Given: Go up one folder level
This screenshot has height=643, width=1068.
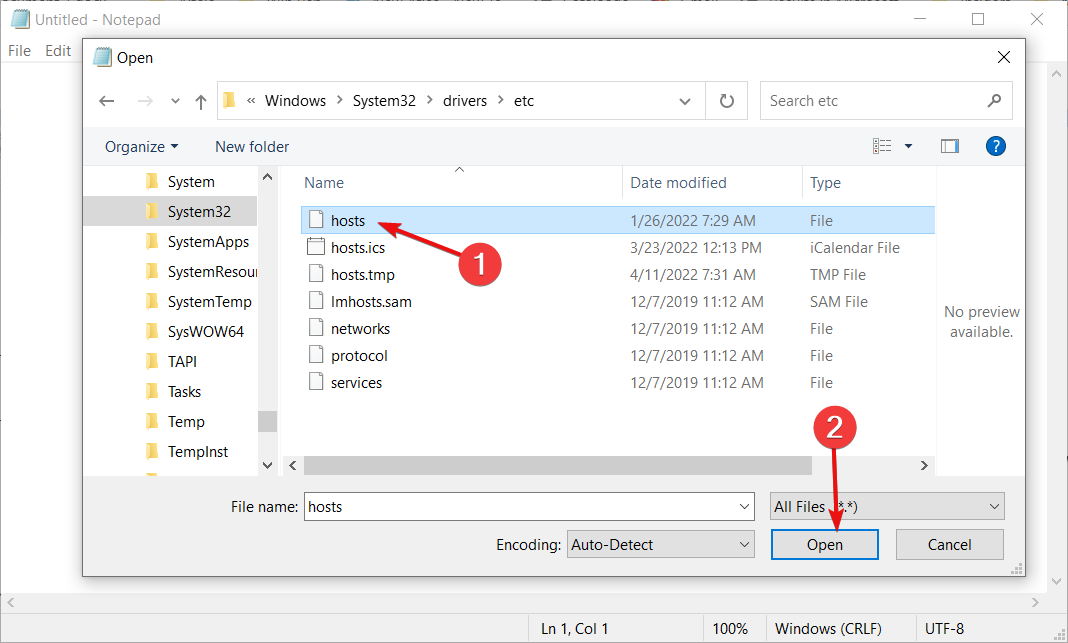Looking at the screenshot, I should point(200,101).
